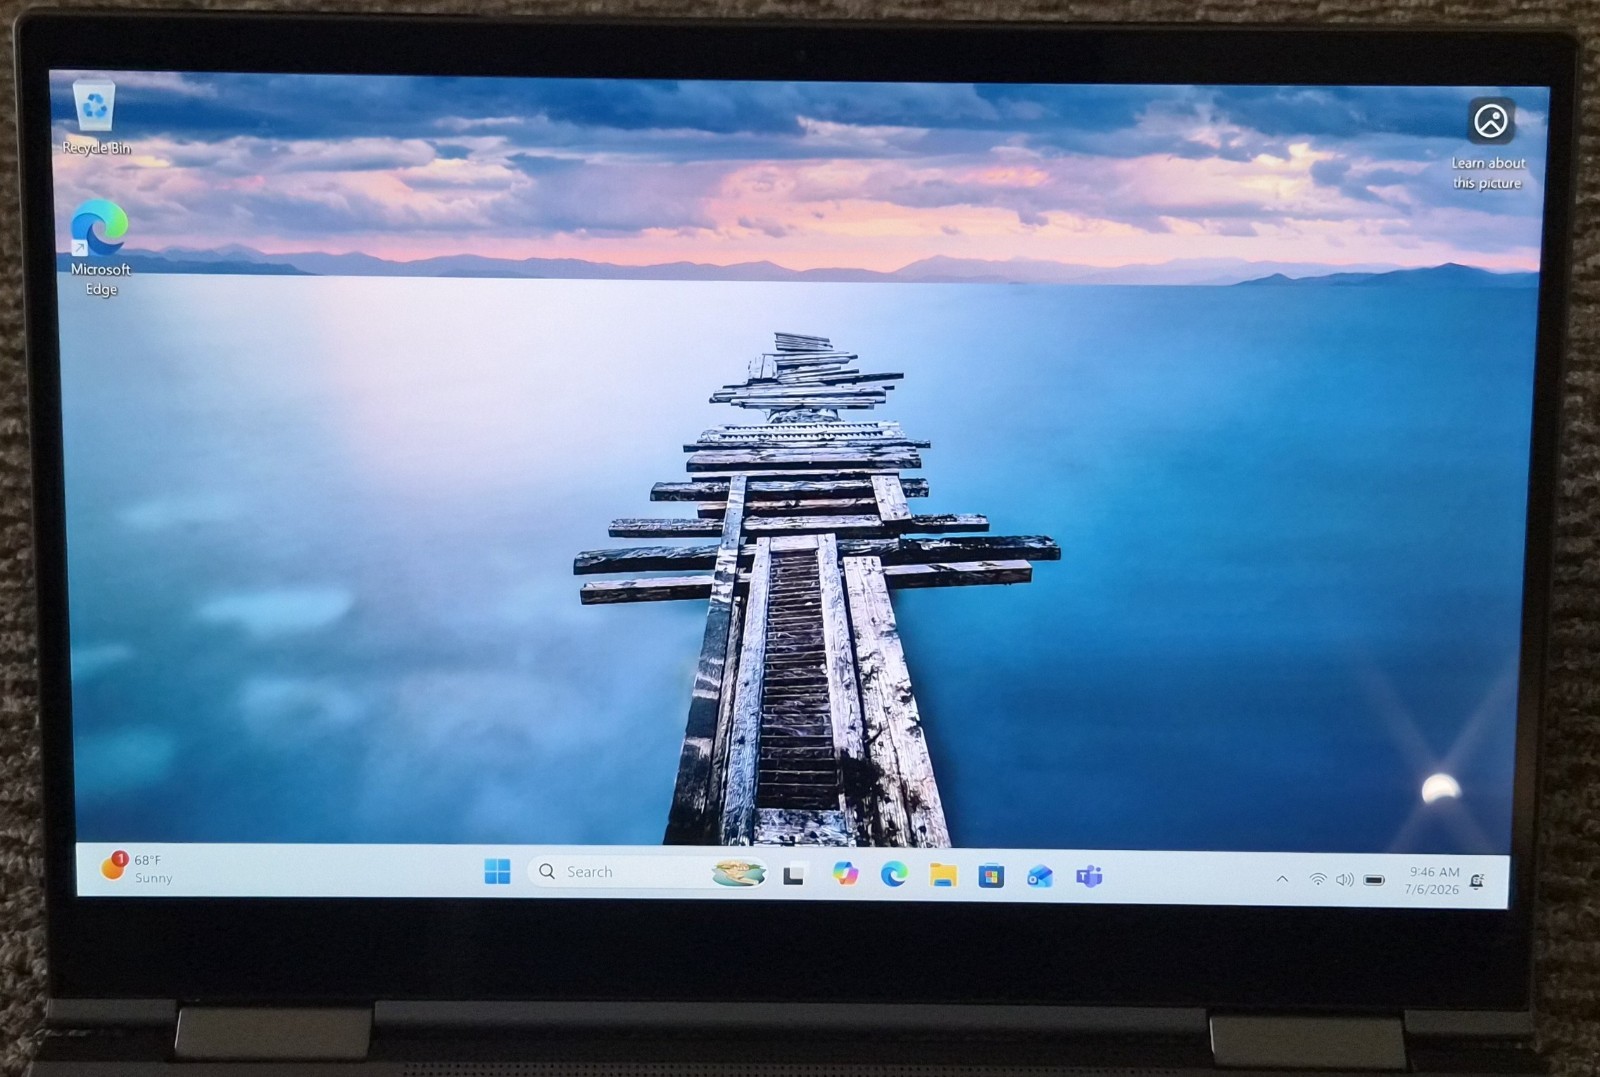This screenshot has width=1600, height=1077.
Task: Open the Recycle Bin desktop icon
Action: [x=96, y=117]
